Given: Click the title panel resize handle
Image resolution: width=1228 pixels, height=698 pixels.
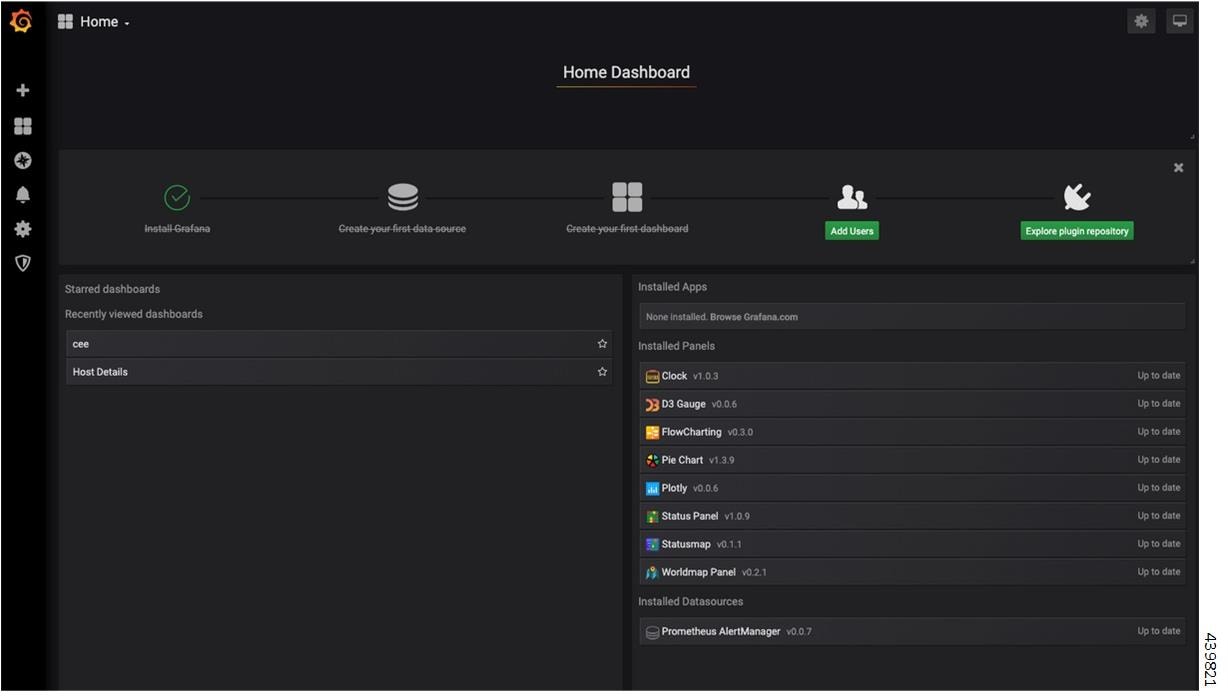Looking at the screenshot, I should pos(1191,135).
